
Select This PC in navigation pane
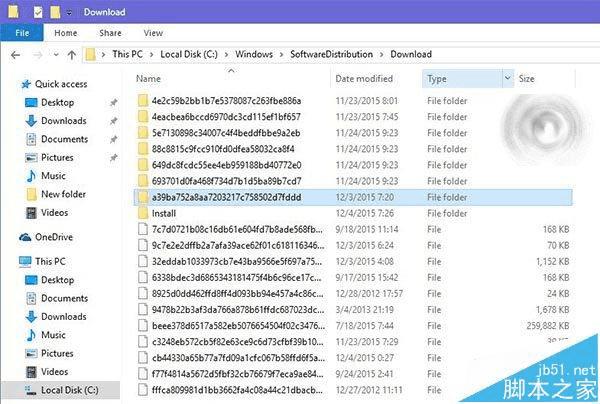50,262
